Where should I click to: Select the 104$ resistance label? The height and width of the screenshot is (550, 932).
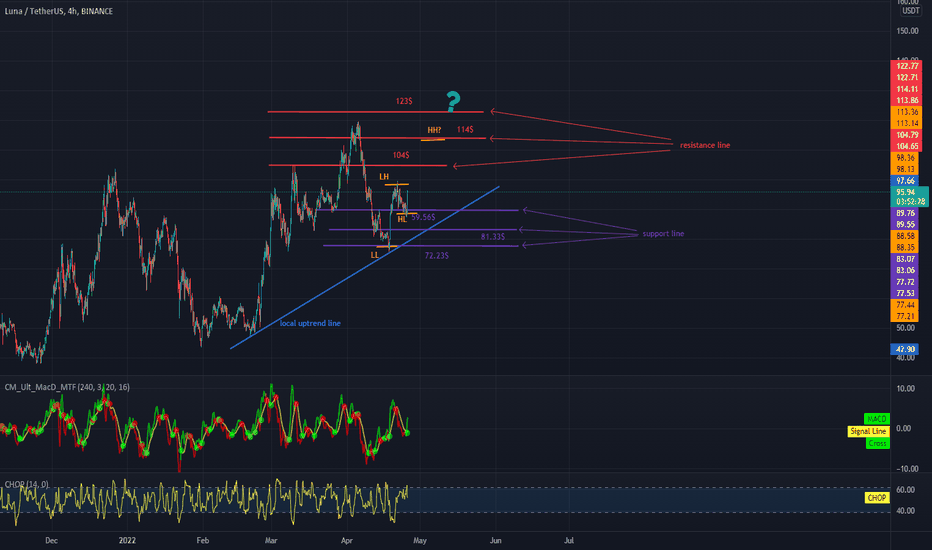click(x=401, y=155)
